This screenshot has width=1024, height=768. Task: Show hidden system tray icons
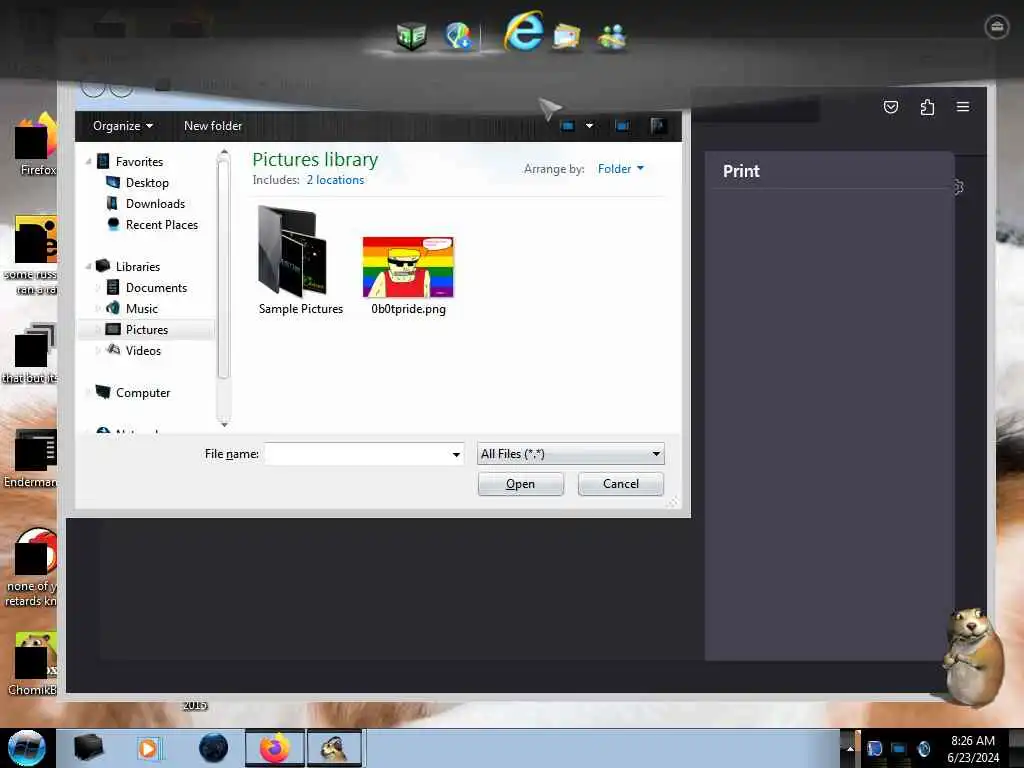point(850,748)
